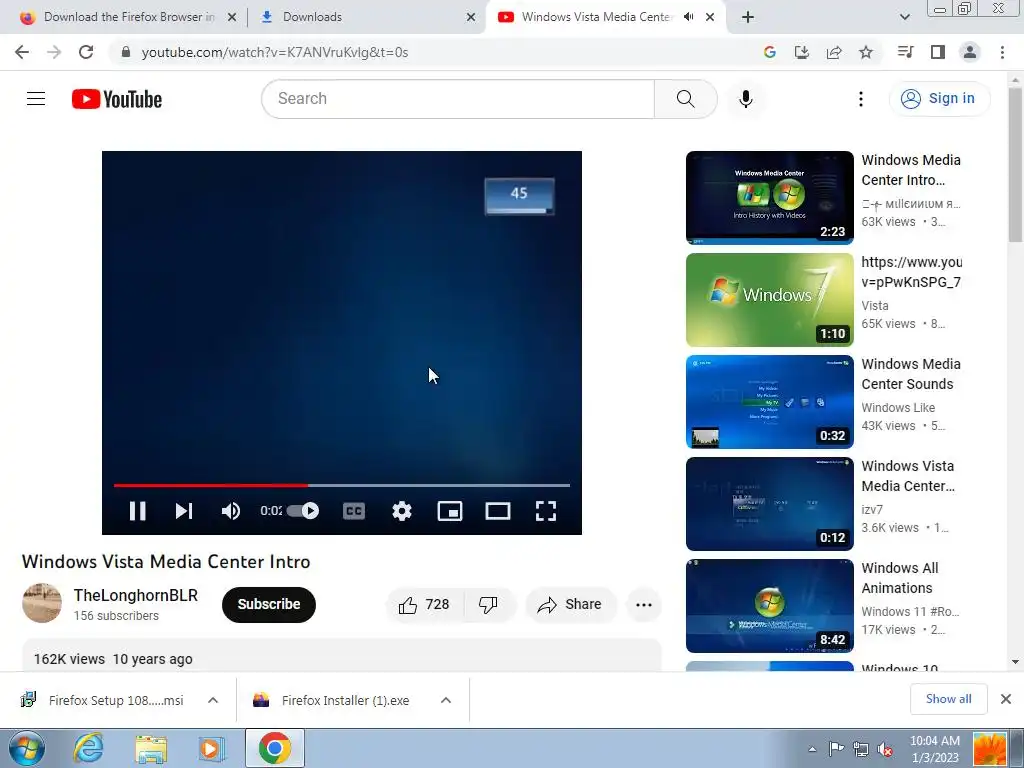1024x768 pixels.
Task: Launch Windows Media Player from taskbar
Action: coord(212,748)
